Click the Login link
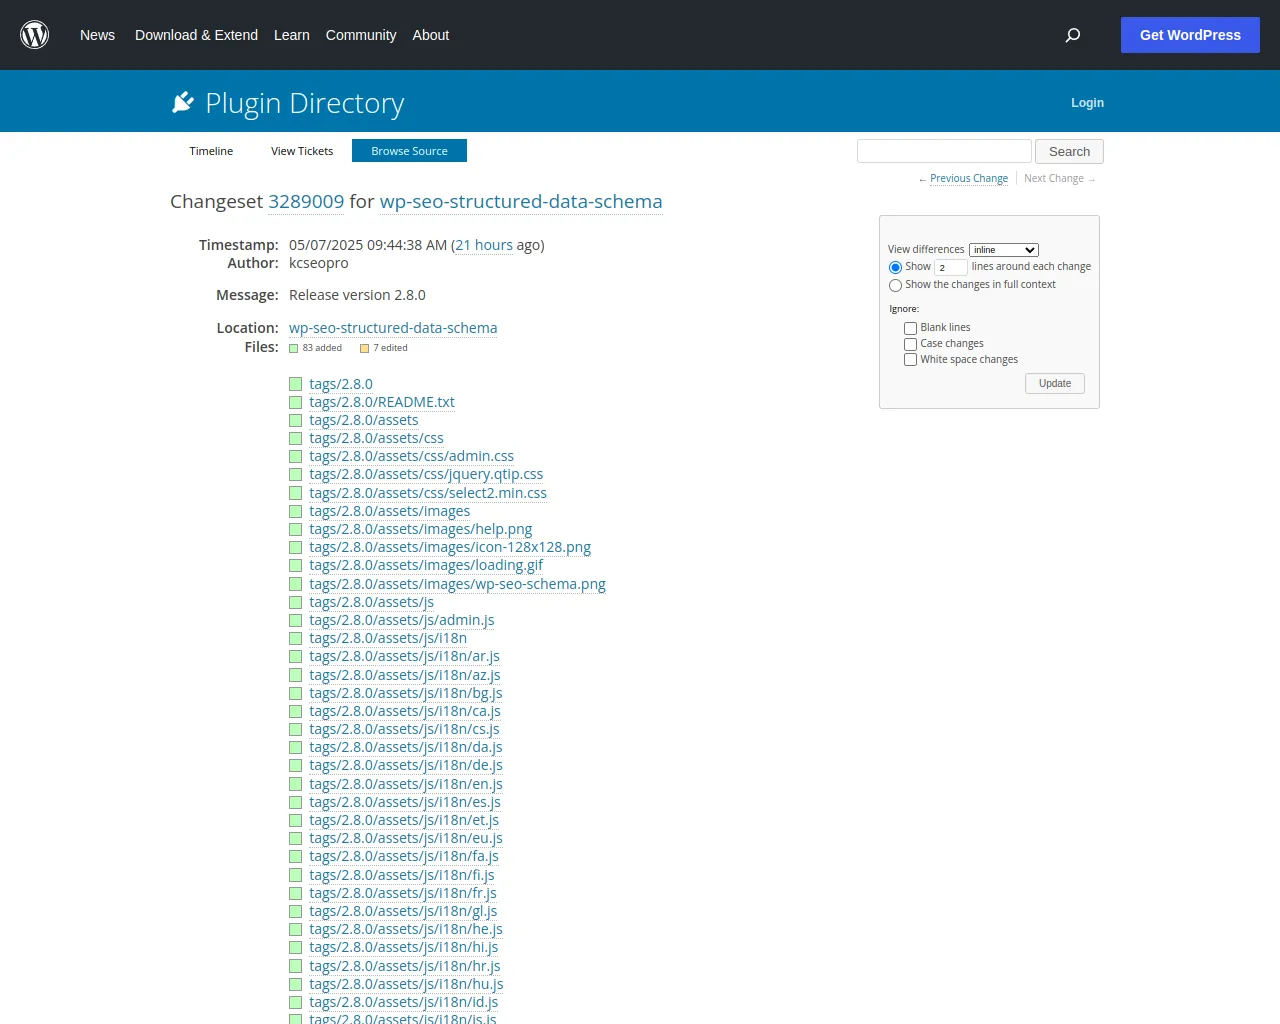This screenshot has height=1024, width=1280. [x=1087, y=103]
